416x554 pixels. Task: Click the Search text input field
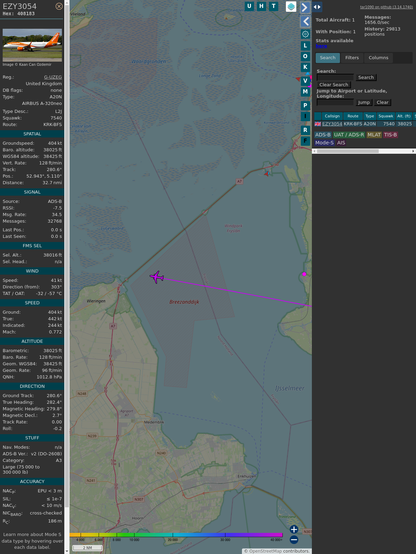[335, 77]
